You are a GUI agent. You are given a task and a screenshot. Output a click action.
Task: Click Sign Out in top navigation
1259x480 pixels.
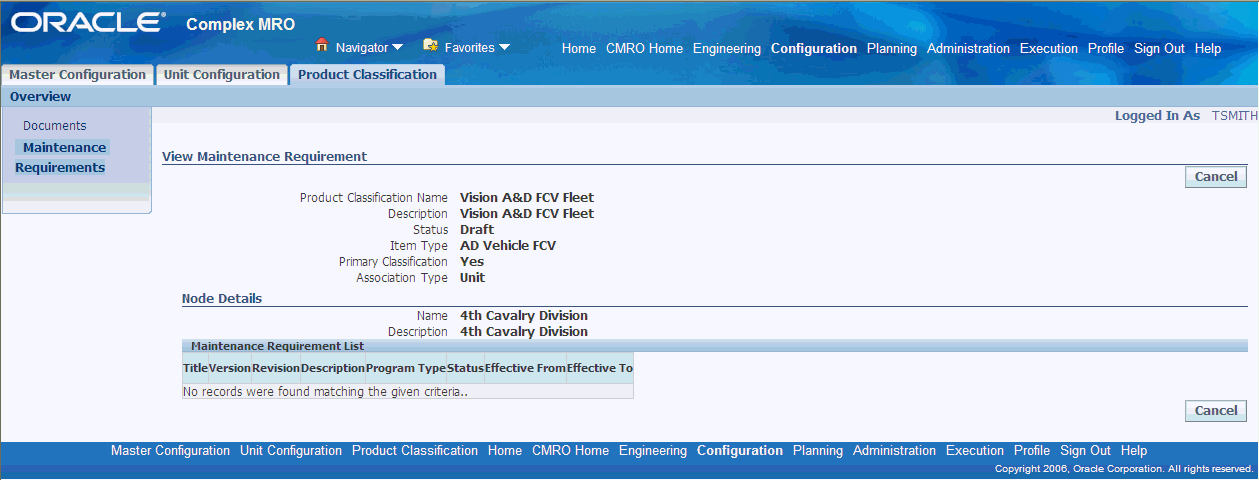1159,49
